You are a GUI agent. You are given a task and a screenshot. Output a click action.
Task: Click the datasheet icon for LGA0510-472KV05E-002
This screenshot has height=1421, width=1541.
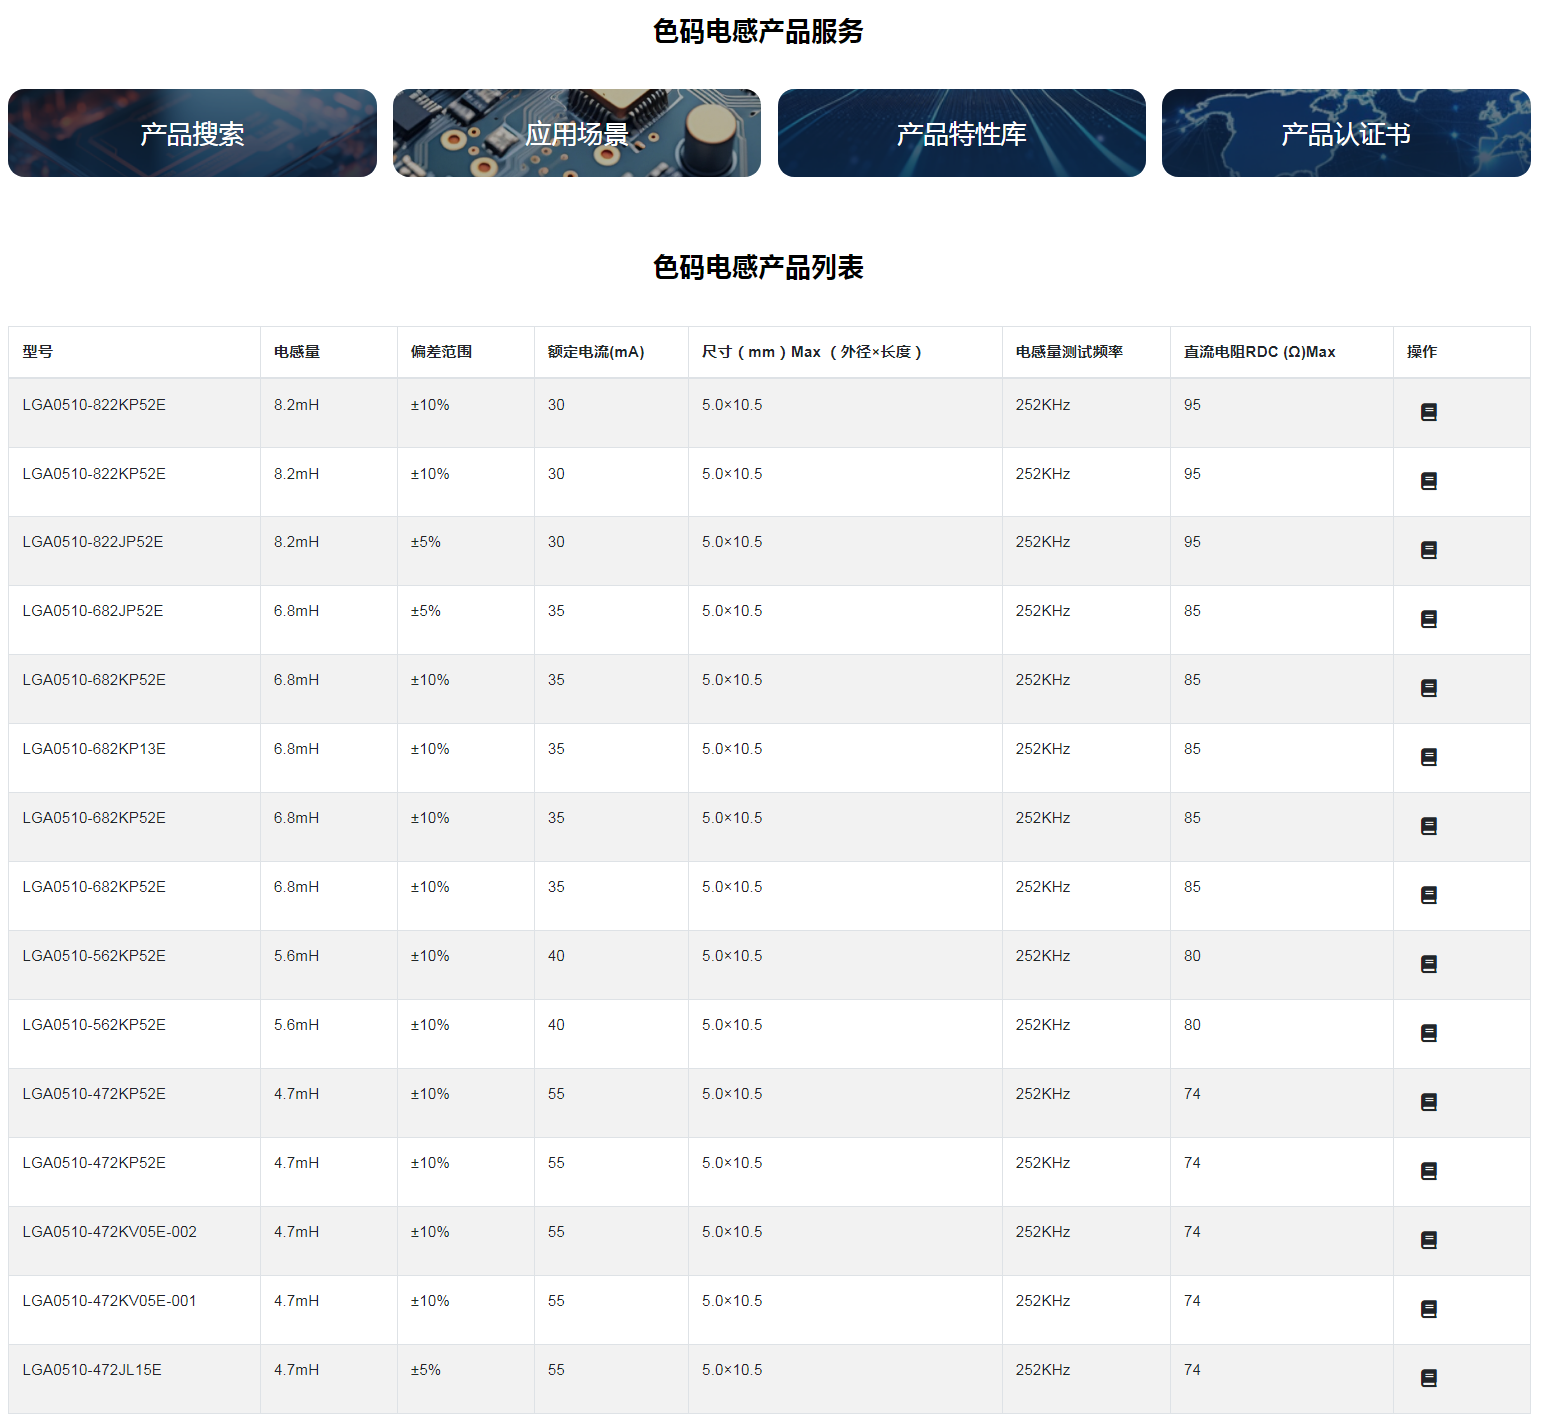1428,1240
